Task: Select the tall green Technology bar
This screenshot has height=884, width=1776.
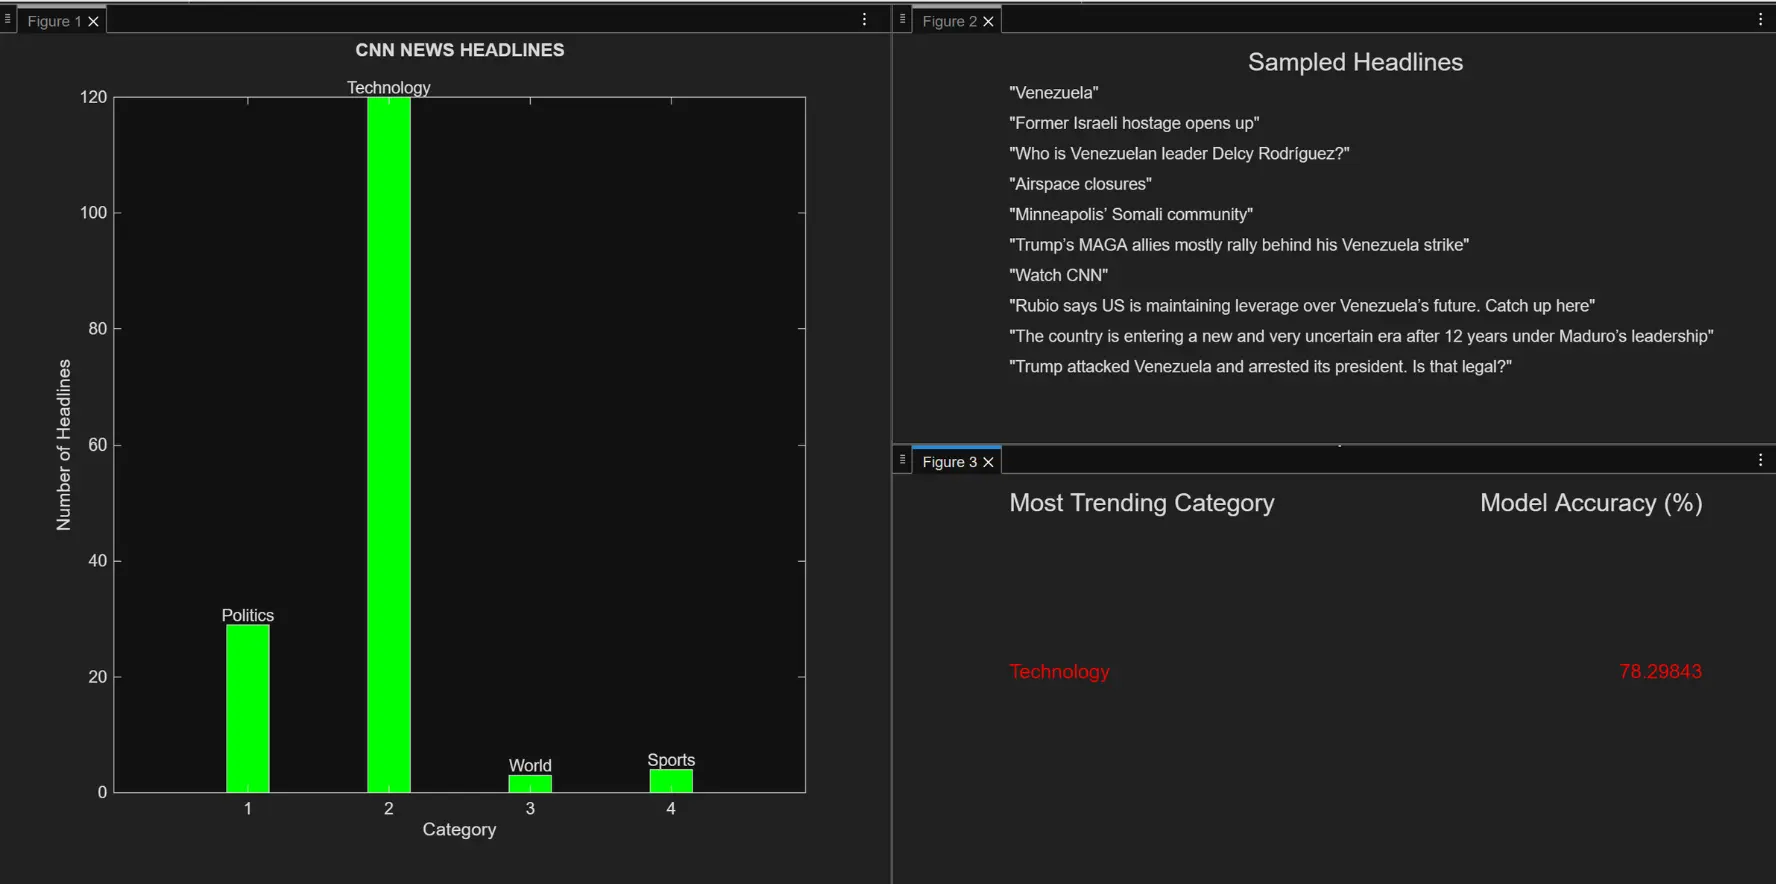Action: [389, 445]
